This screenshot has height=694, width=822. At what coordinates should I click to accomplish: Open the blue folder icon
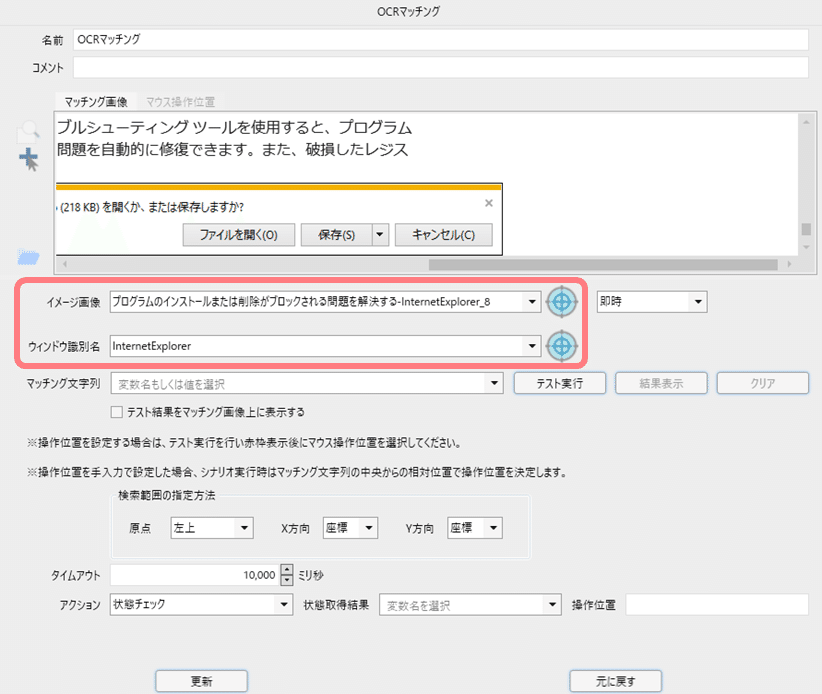(x=28, y=257)
